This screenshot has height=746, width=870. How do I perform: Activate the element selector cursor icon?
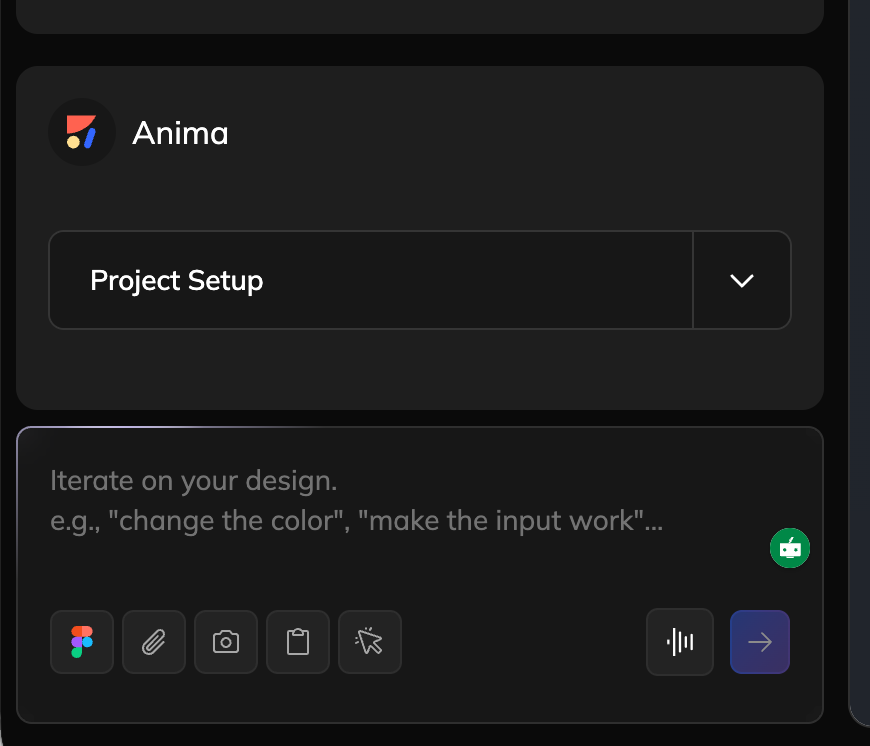[370, 642]
